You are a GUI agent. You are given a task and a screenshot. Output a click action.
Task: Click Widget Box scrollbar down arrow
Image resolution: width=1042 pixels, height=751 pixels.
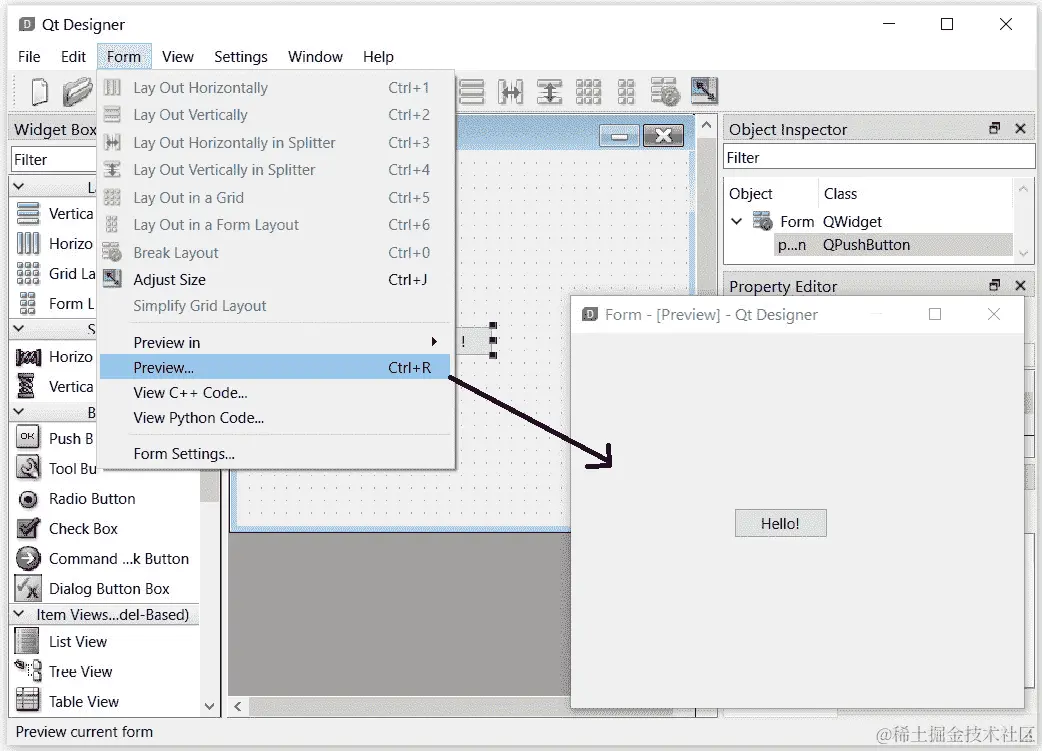(209, 706)
